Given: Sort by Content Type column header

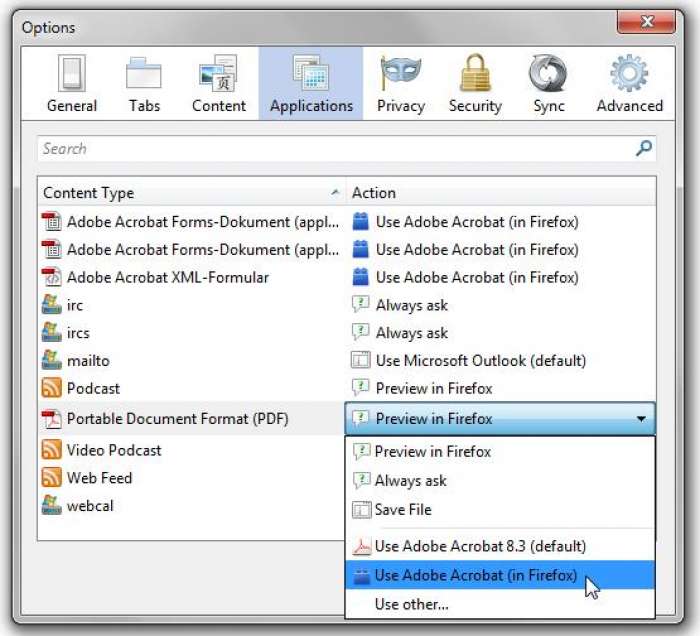Looking at the screenshot, I should coord(192,193).
